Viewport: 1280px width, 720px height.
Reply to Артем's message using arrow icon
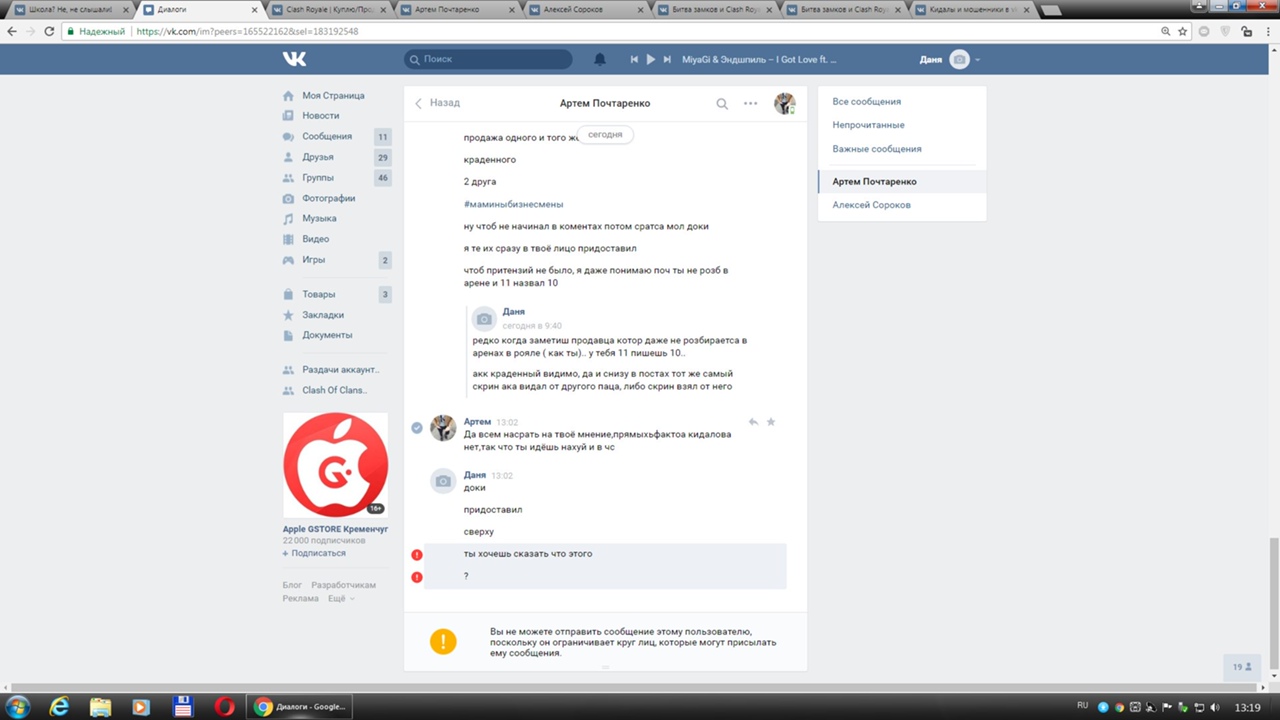coord(753,422)
